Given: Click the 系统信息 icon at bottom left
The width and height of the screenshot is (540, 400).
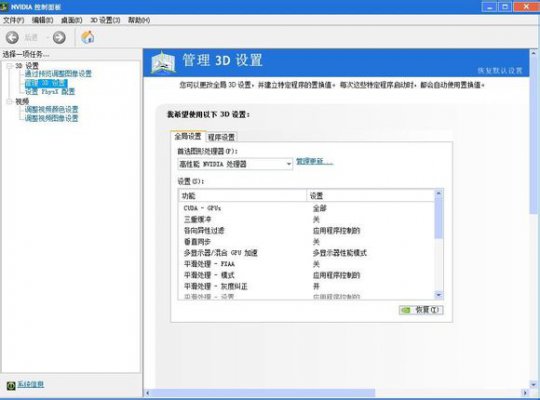Looking at the screenshot, I should (x=11, y=386).
